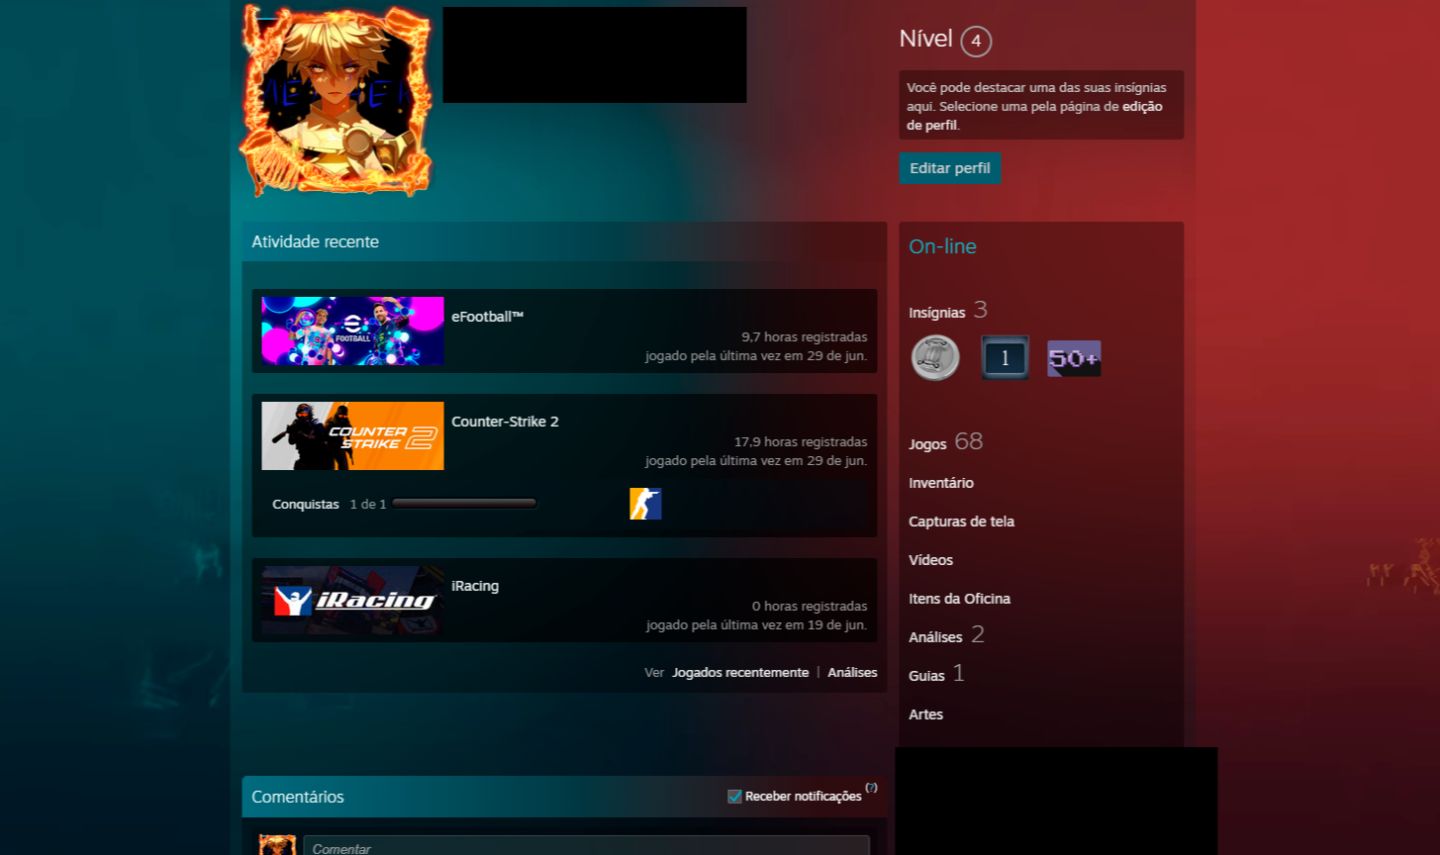
Task: Open the Counter-Strike 2 game banner
Action: (352, 436)
